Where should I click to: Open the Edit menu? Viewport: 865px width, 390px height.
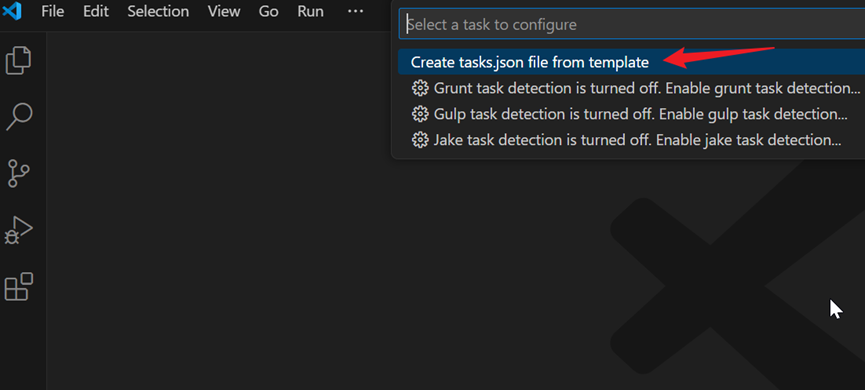click(x=96, y=11)
